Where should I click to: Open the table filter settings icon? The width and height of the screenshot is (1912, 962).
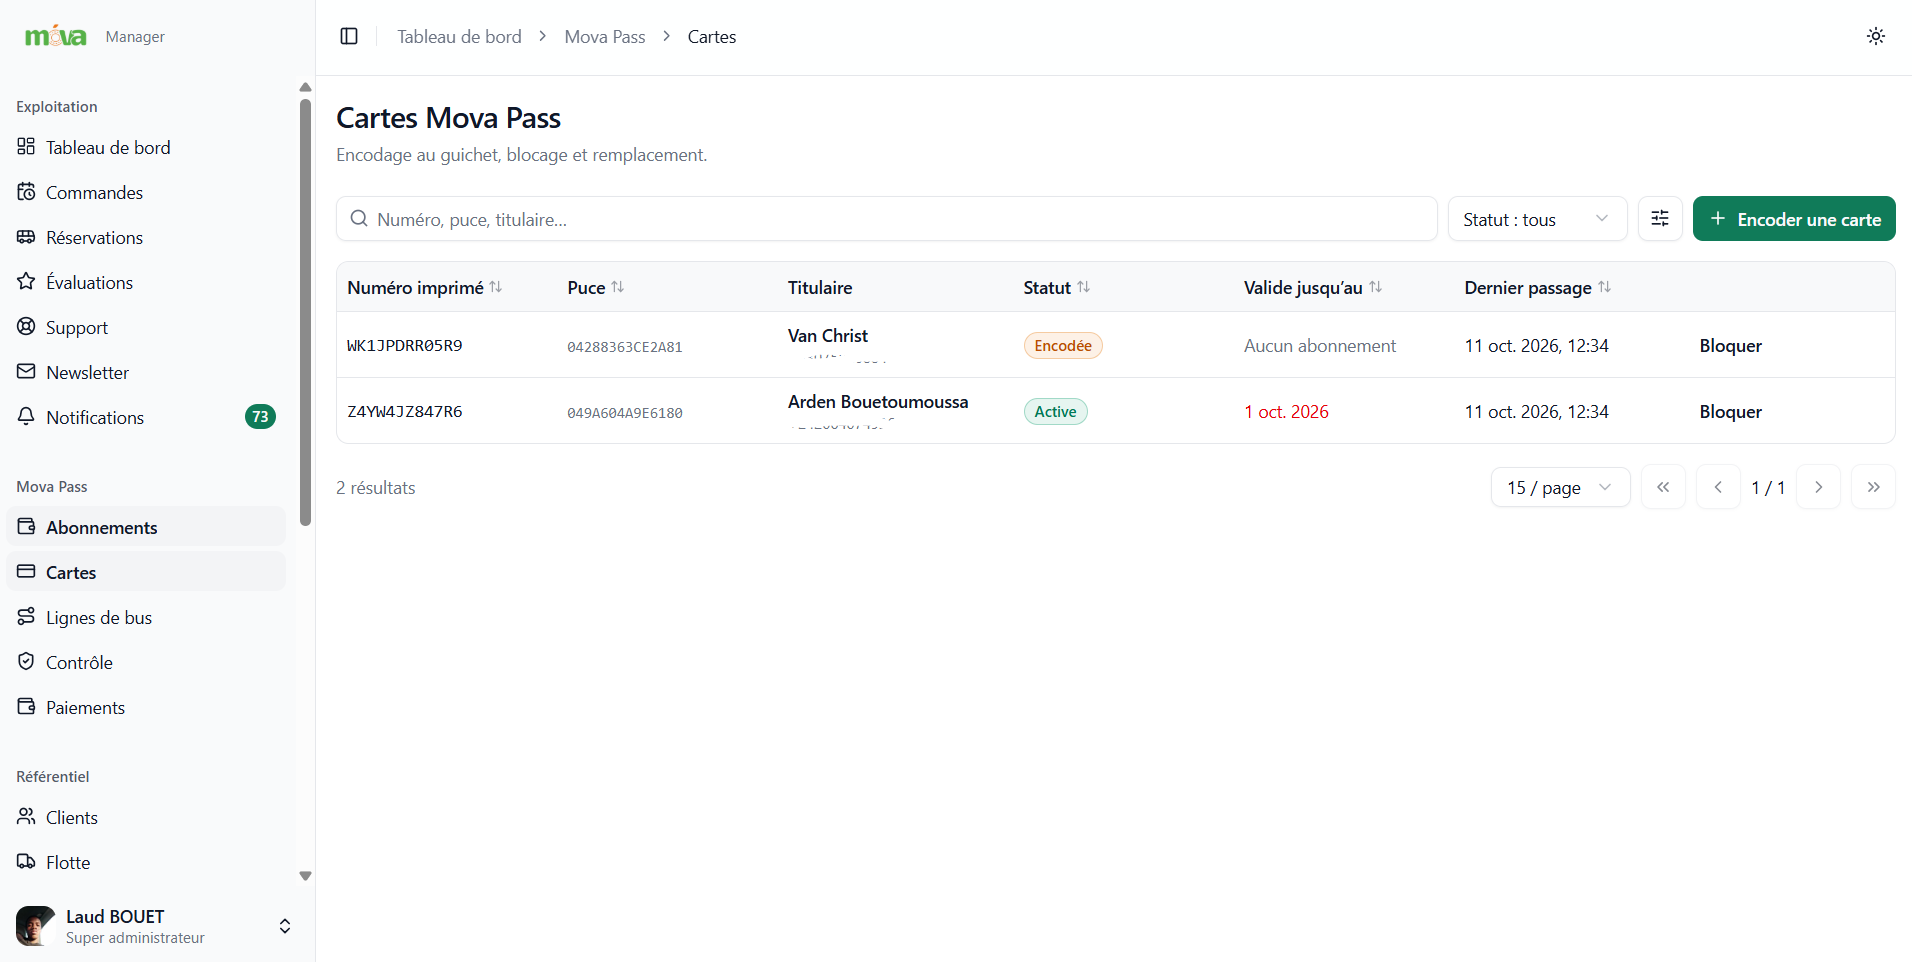1660,219
